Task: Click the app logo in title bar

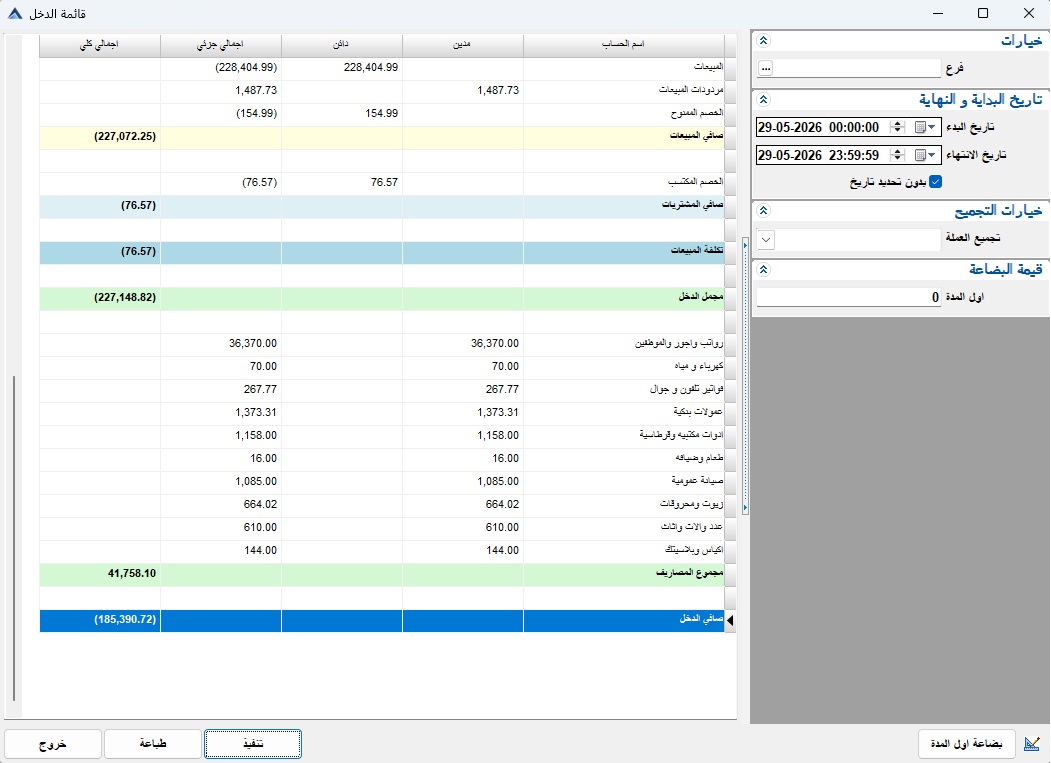Action: [15, 13]
